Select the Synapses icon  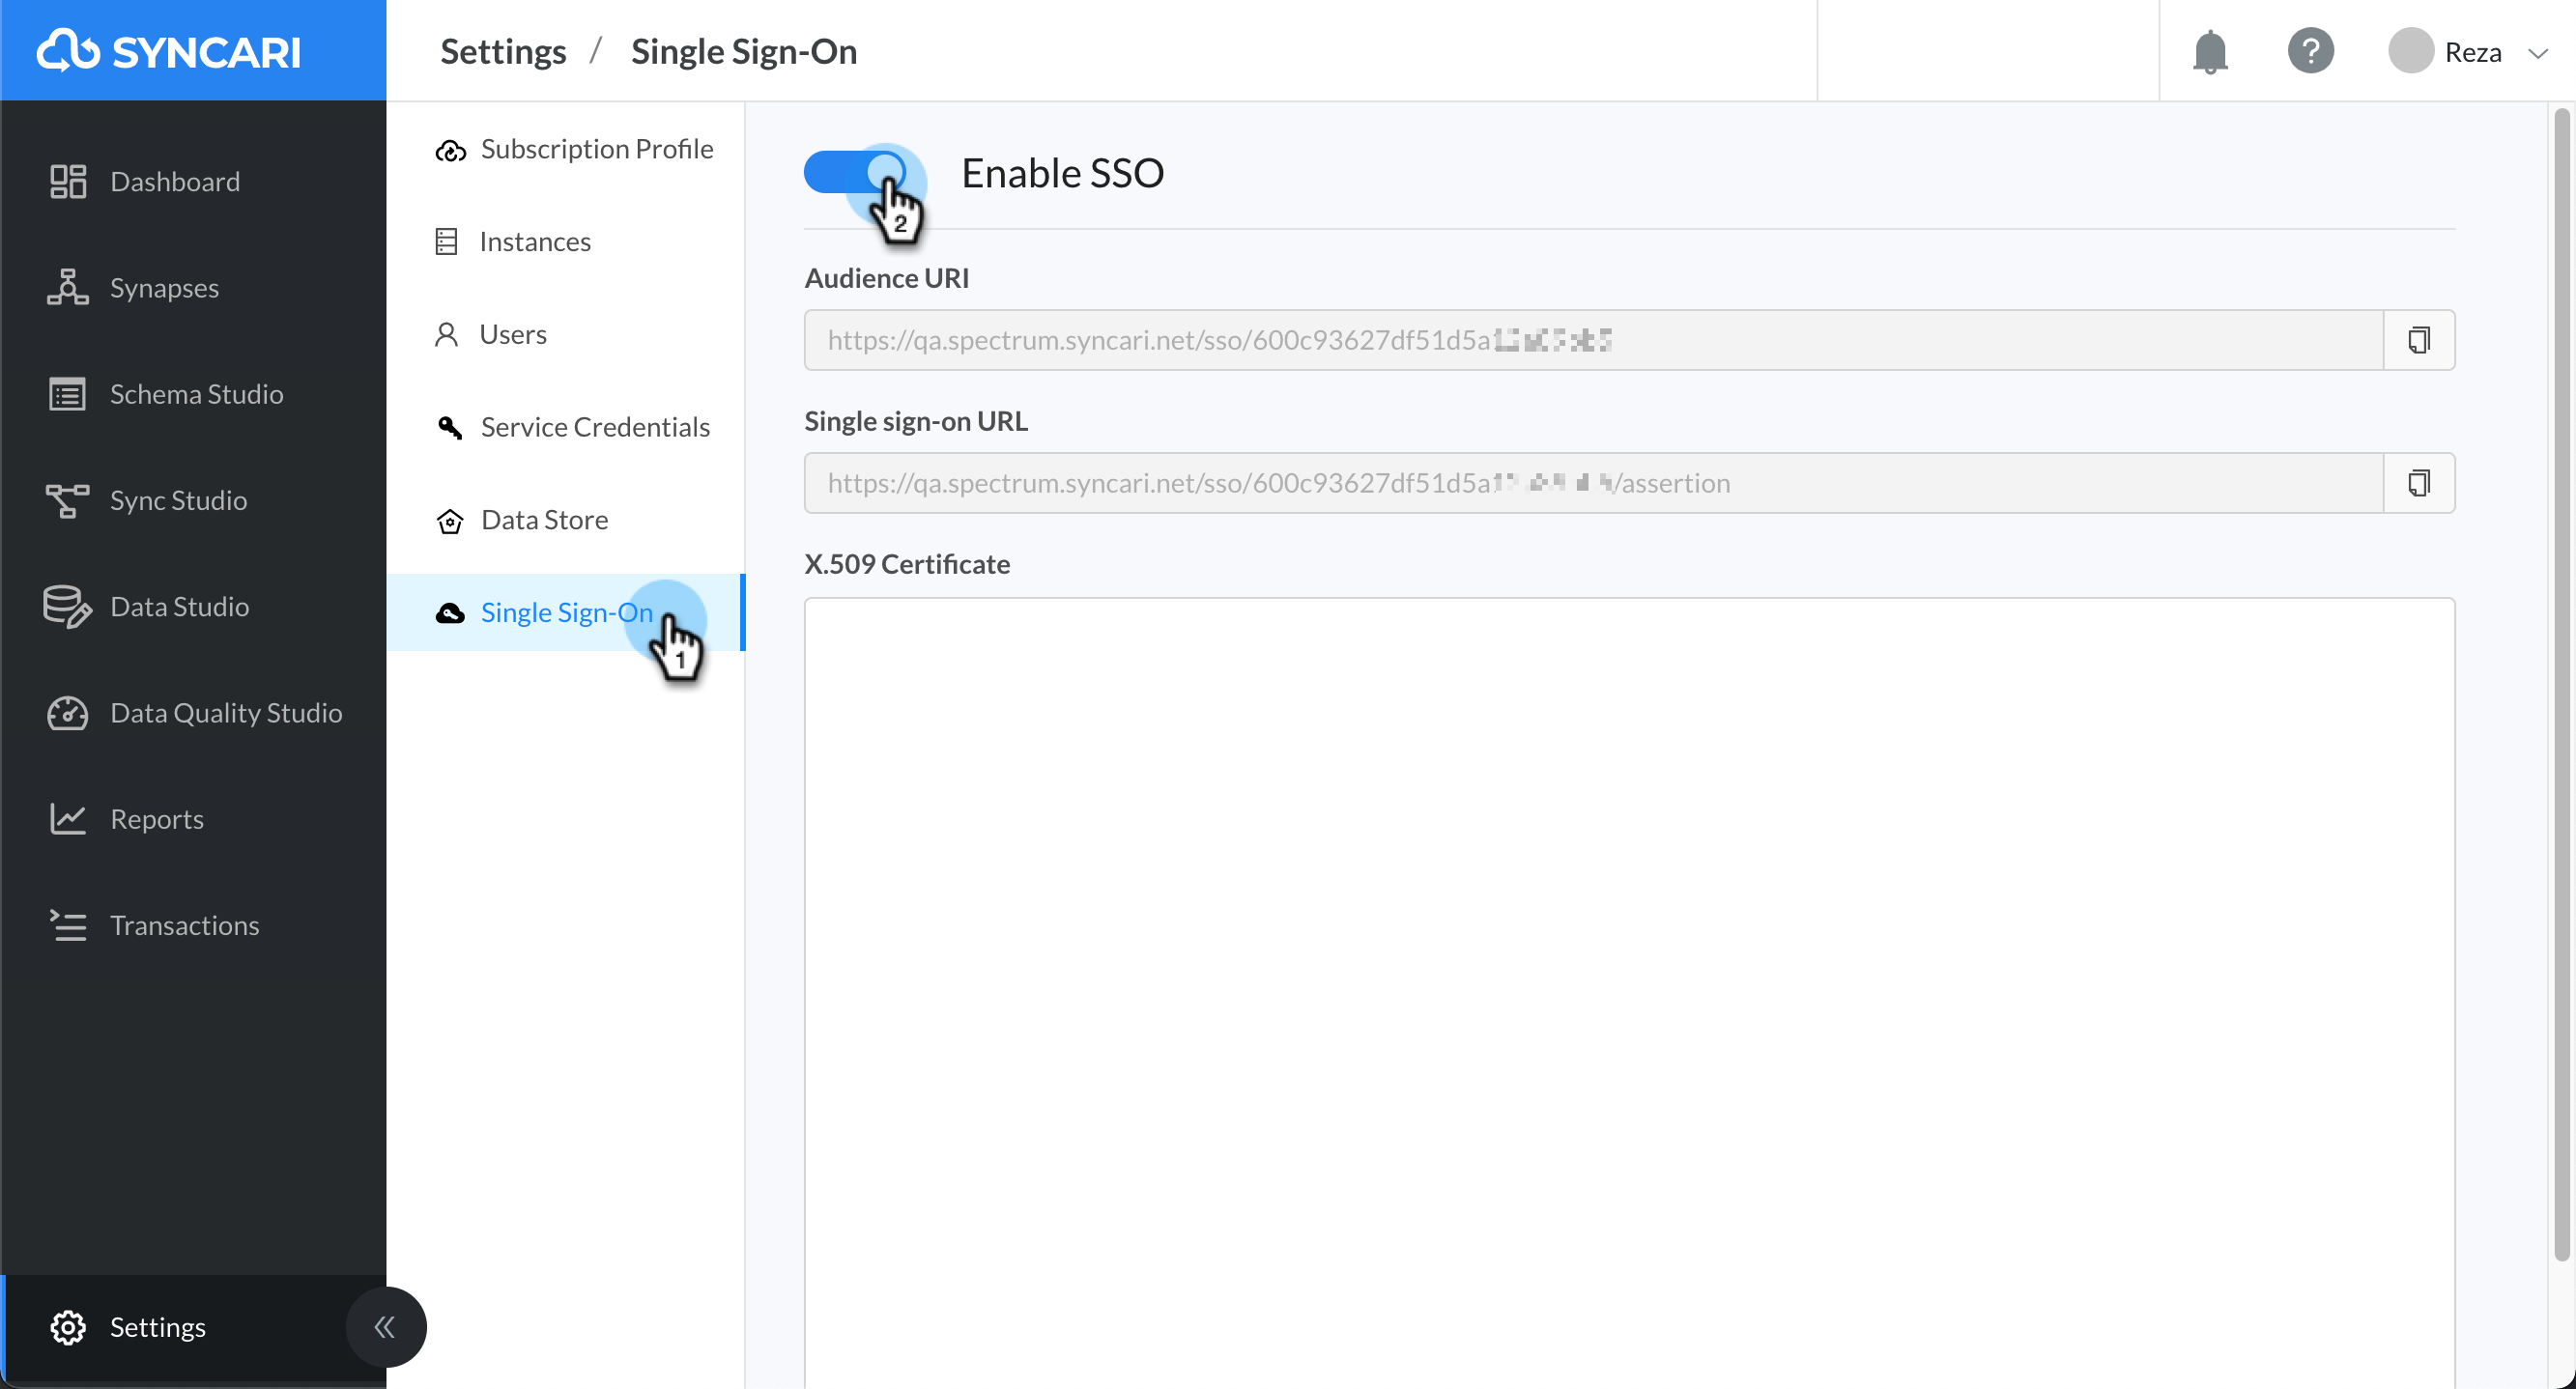click(66, 287)
